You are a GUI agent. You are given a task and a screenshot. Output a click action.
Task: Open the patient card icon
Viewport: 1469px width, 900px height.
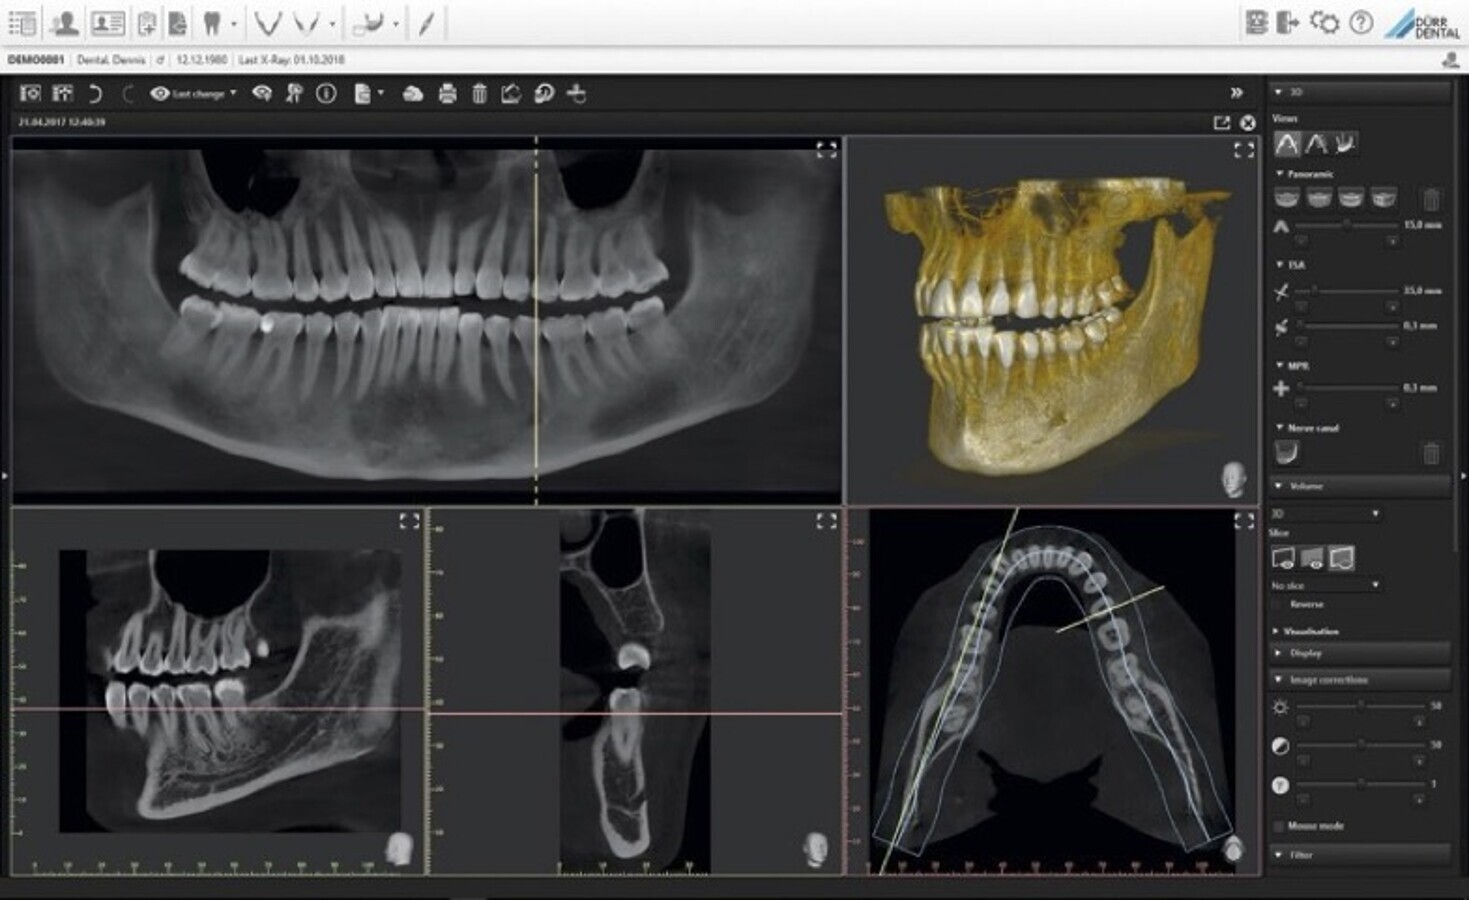pyautogui.click(x=107, y=22)
